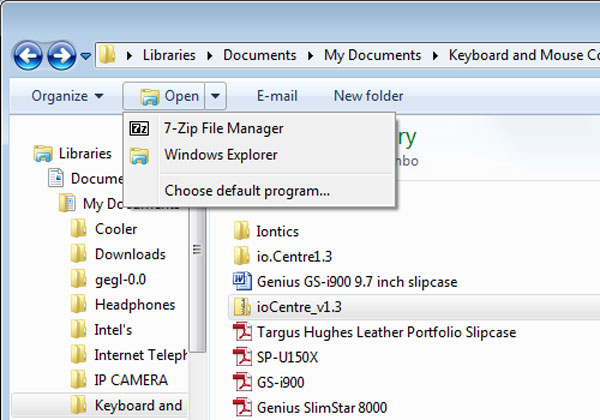
Task: Click the New folder button
Action: 368,96
